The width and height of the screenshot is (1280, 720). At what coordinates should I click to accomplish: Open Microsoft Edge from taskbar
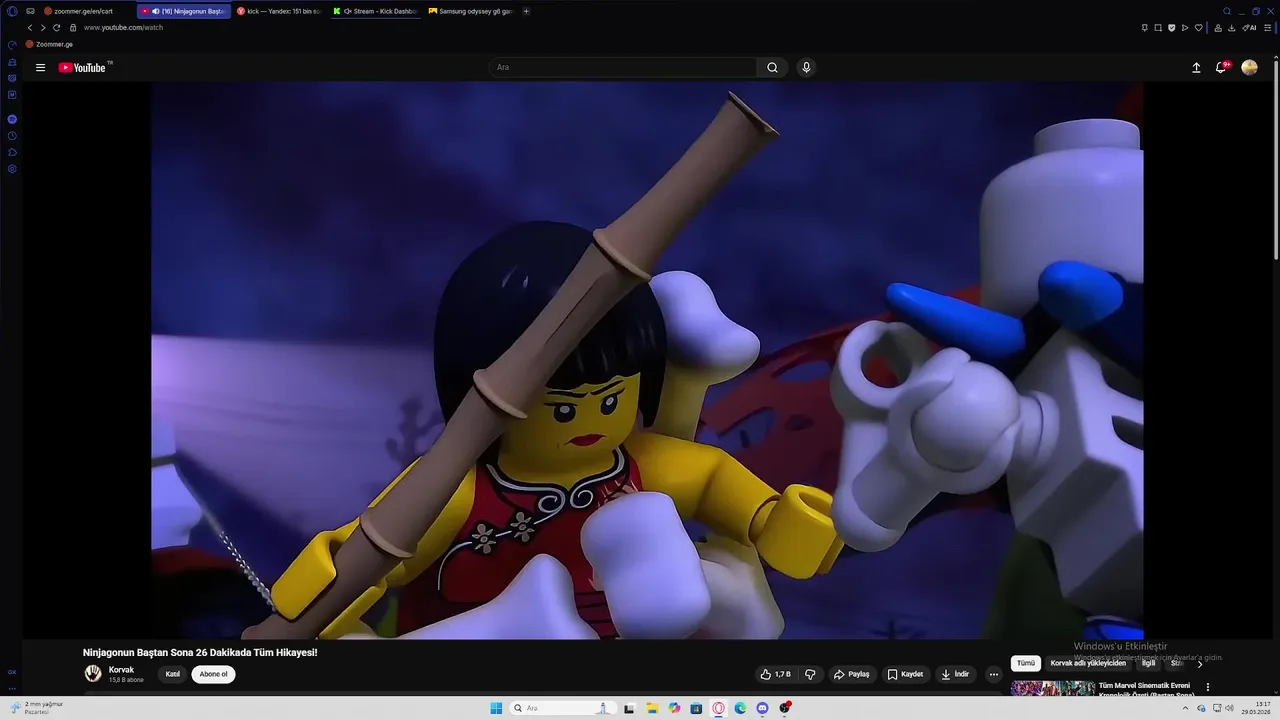[740, 708]
